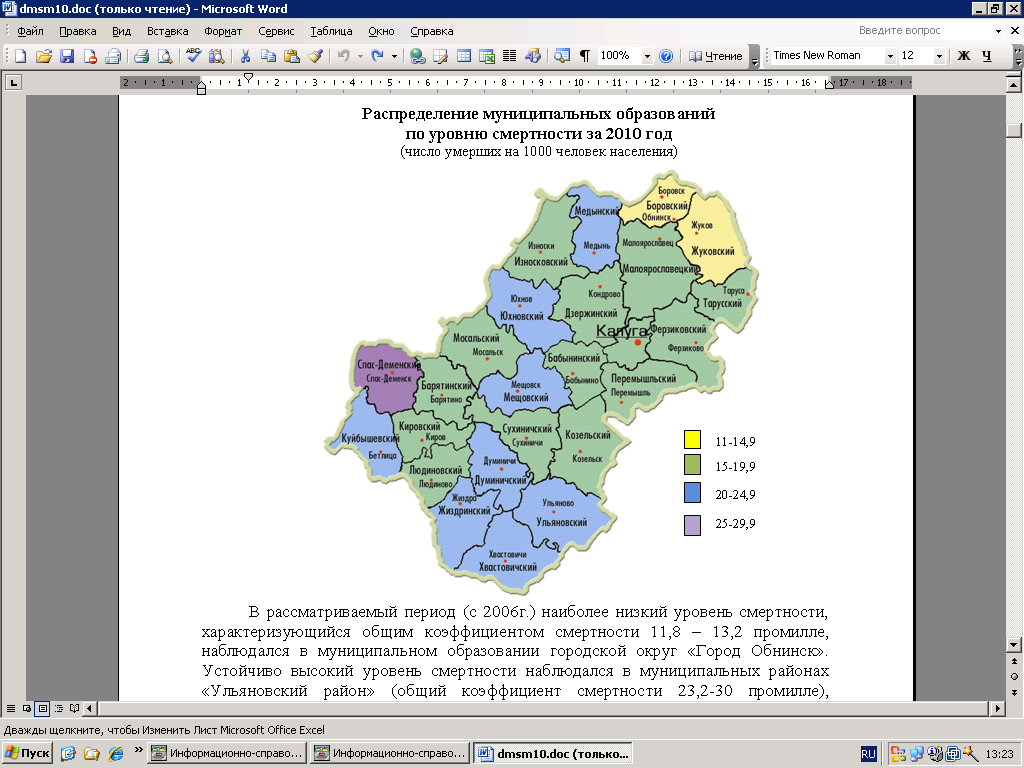Open a file with the folder icon
The height and width of the screenshot is (768, 1024).
(44, 56)
